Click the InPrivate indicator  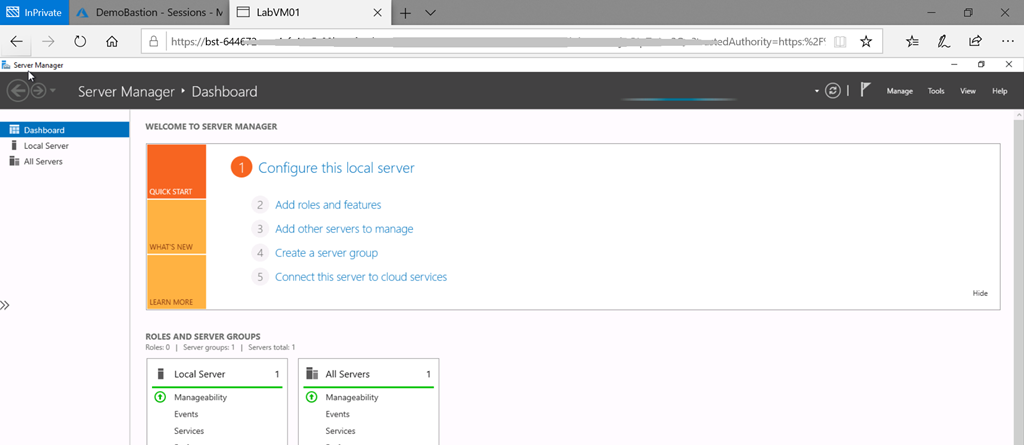click(x=35, y=12)
